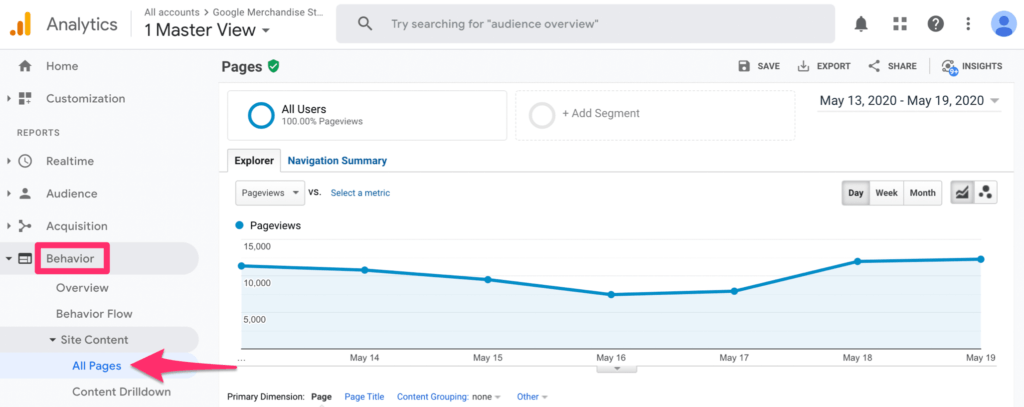Click the chart collapse handle below graph

point(616,369)
